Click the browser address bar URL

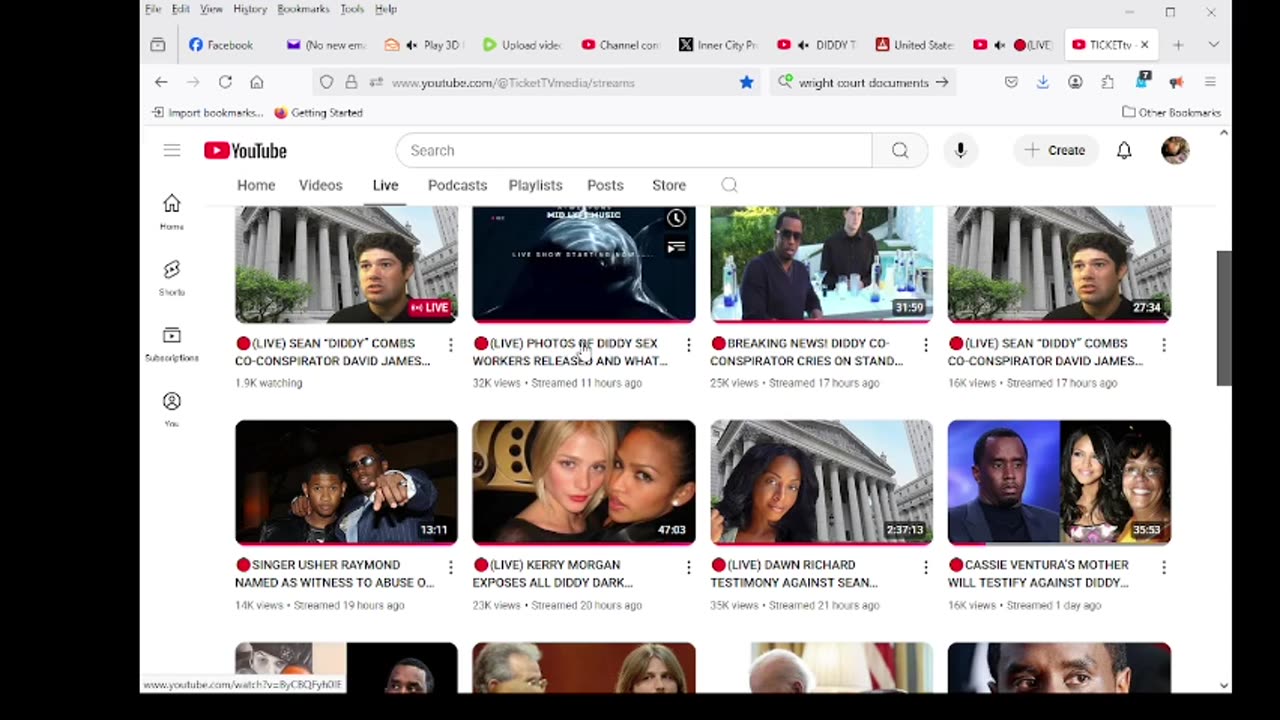(x=513, y=83)
